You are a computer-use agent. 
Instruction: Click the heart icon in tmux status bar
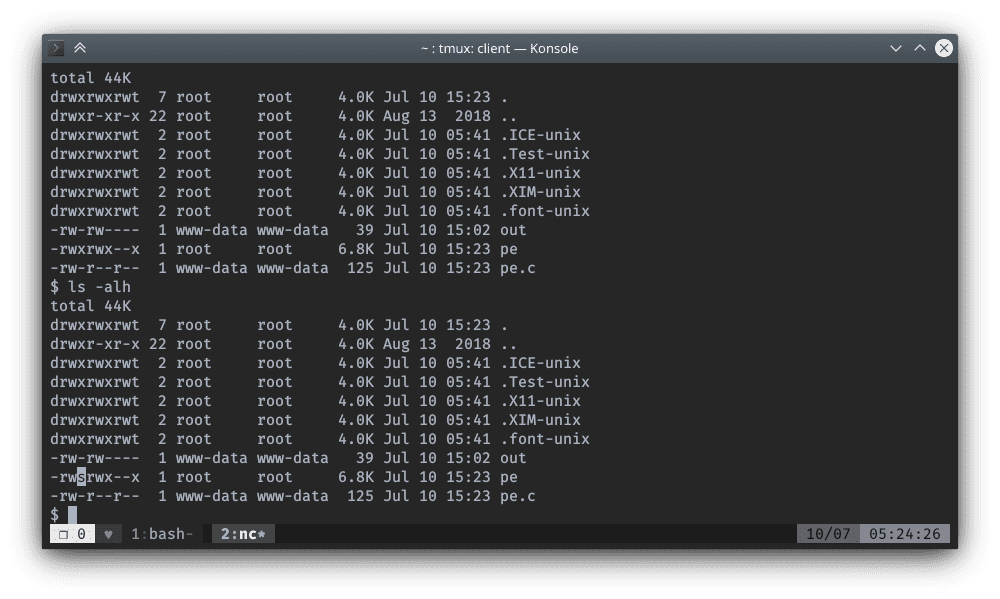108,534
